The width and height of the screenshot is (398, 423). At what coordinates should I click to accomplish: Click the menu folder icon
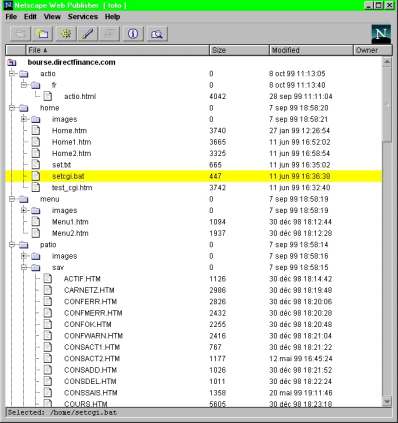tap(24, 199)
